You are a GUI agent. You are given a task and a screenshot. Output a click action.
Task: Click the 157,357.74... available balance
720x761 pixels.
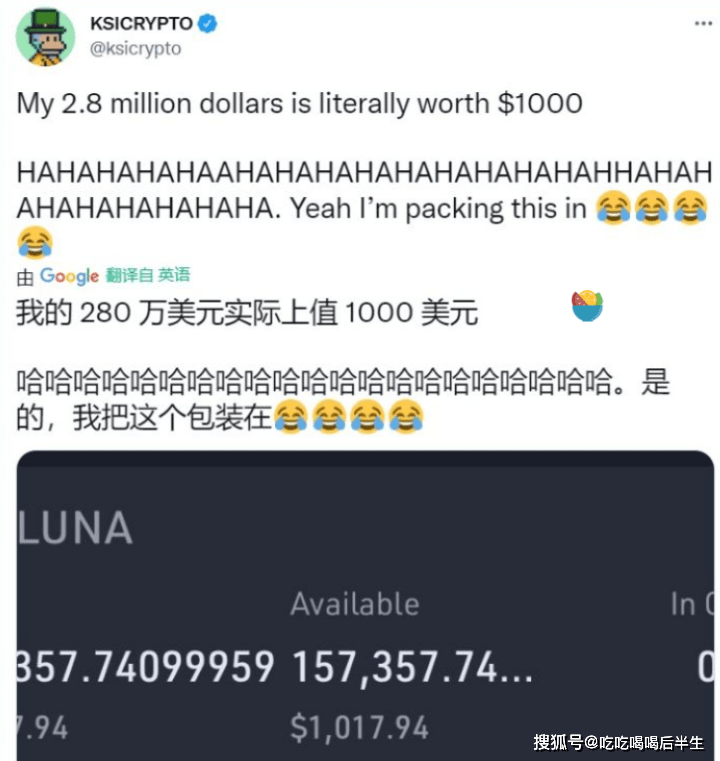[412, 667]
